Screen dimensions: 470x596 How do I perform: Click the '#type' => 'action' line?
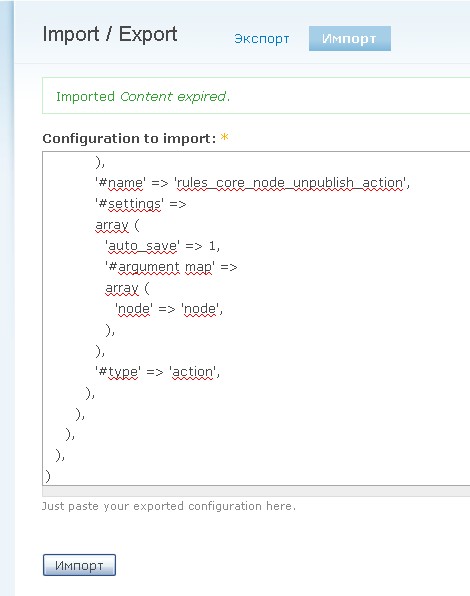(157, 372)
